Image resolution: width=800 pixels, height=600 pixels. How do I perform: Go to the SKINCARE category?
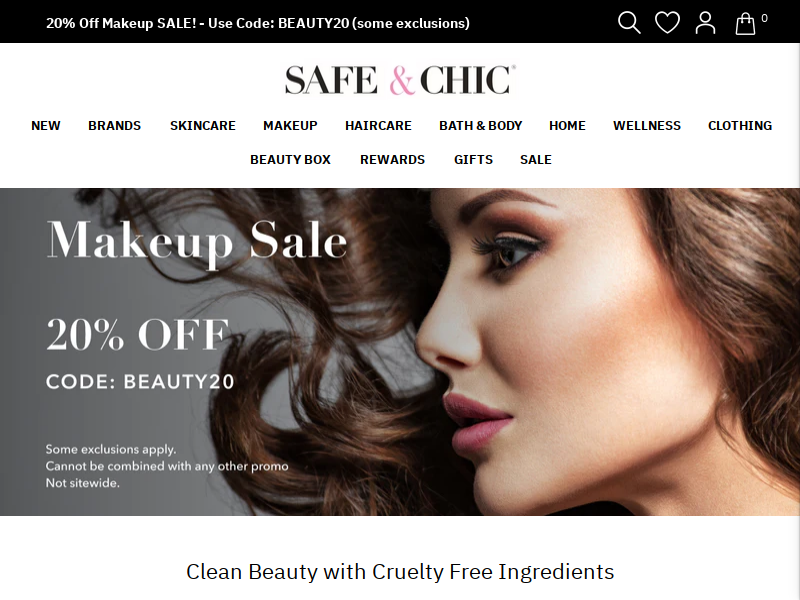pyautogui.click(x=203, y=126)
